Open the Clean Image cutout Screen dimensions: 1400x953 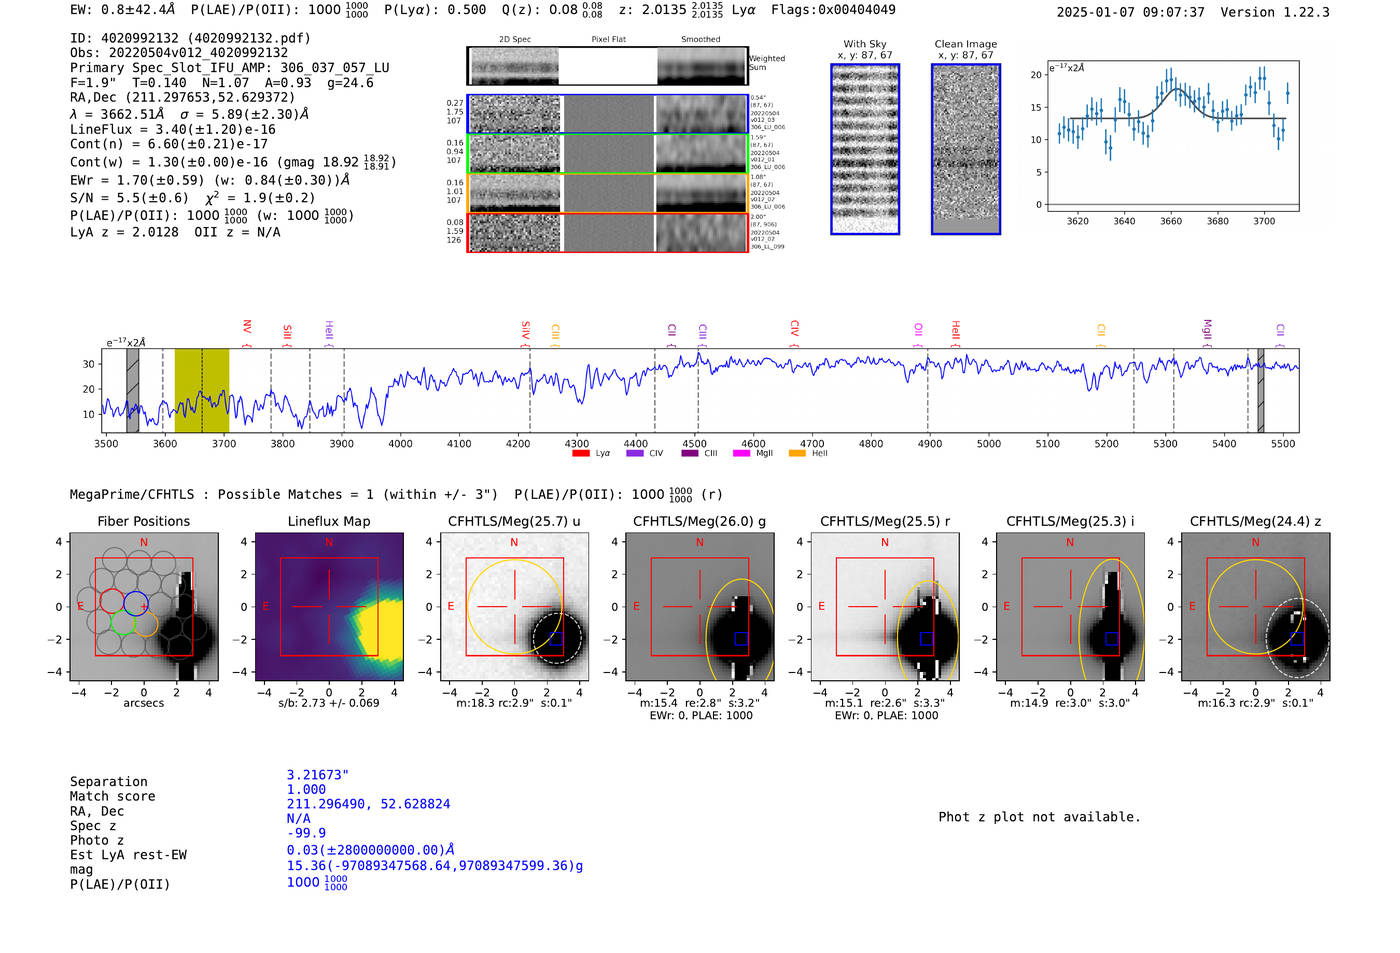966,149
